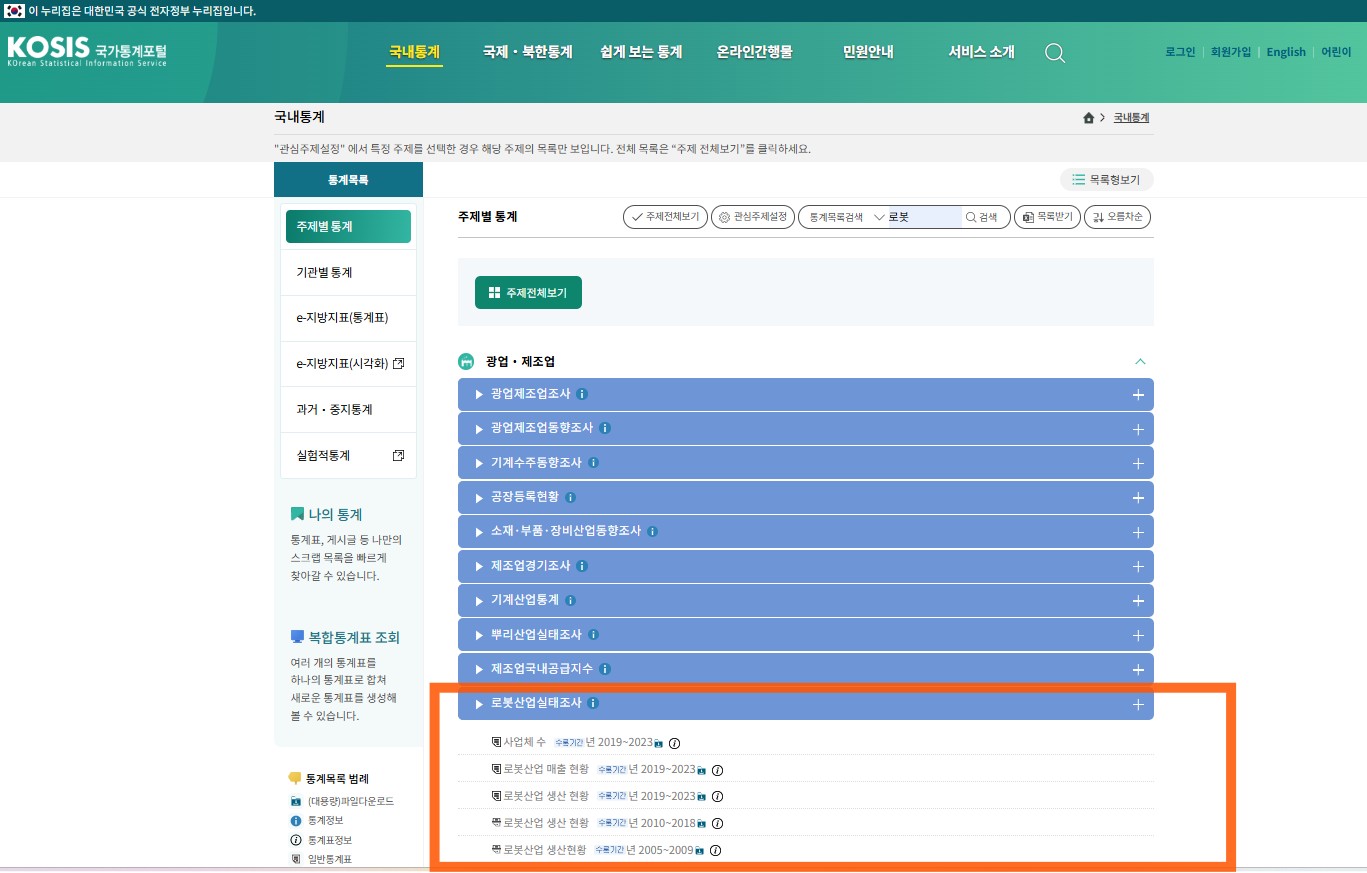Switch to 목록형보기 list view

(1106, 180)
